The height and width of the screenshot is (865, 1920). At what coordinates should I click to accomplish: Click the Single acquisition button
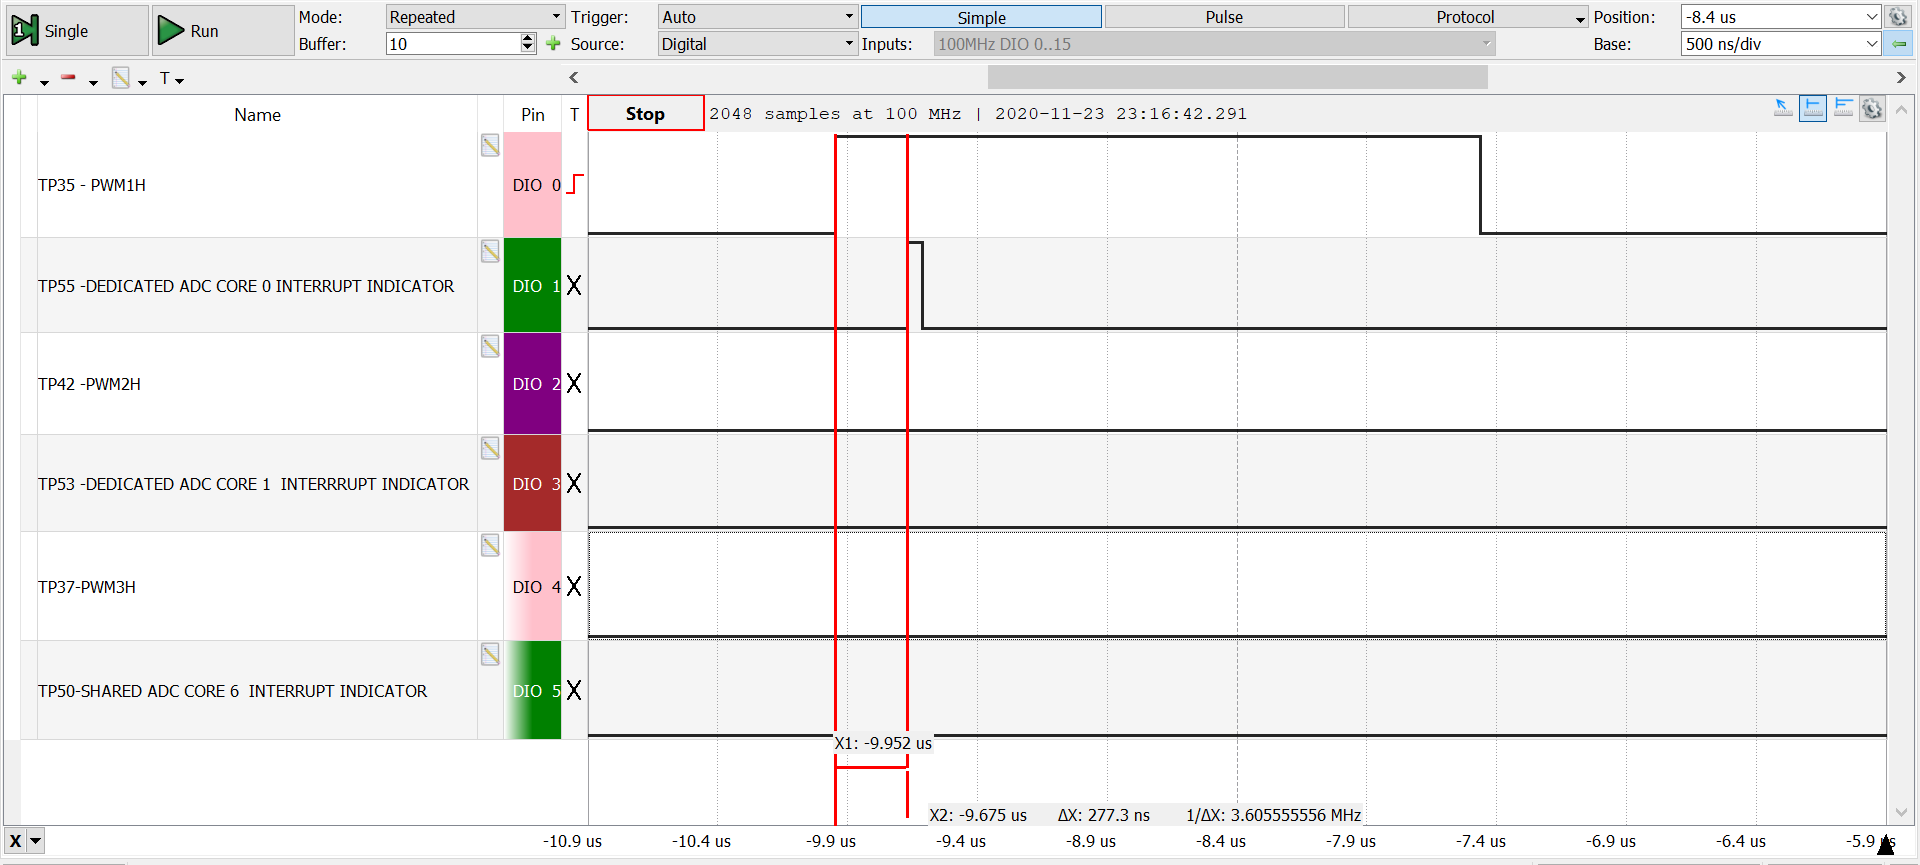tap(75, 31)
